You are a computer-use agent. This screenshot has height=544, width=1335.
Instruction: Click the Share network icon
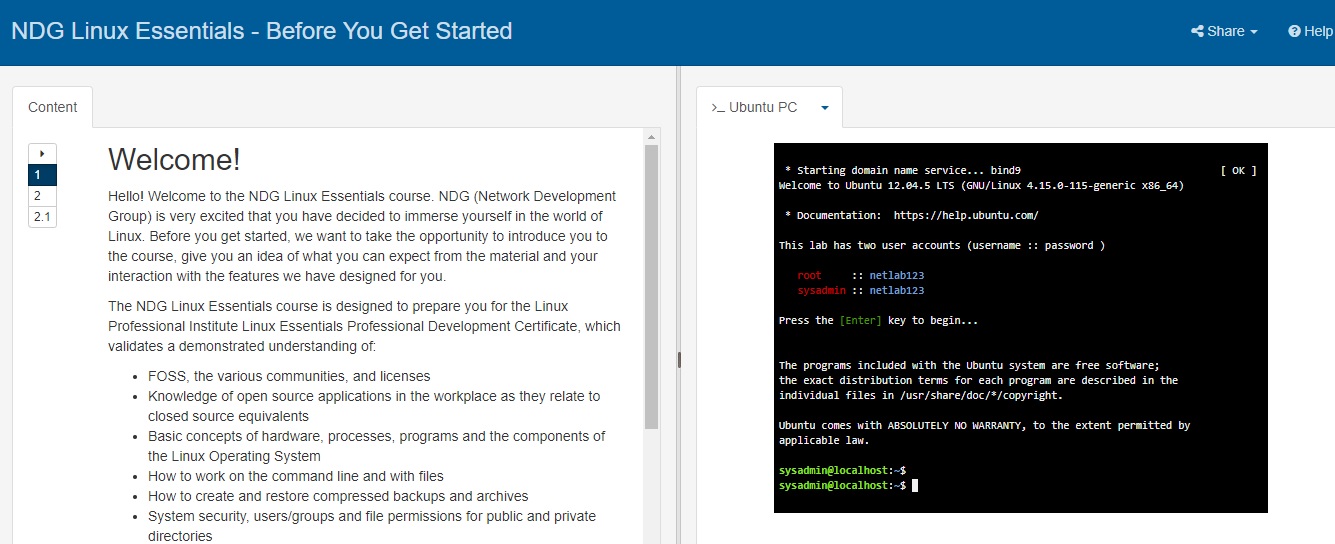[1197, 31]
